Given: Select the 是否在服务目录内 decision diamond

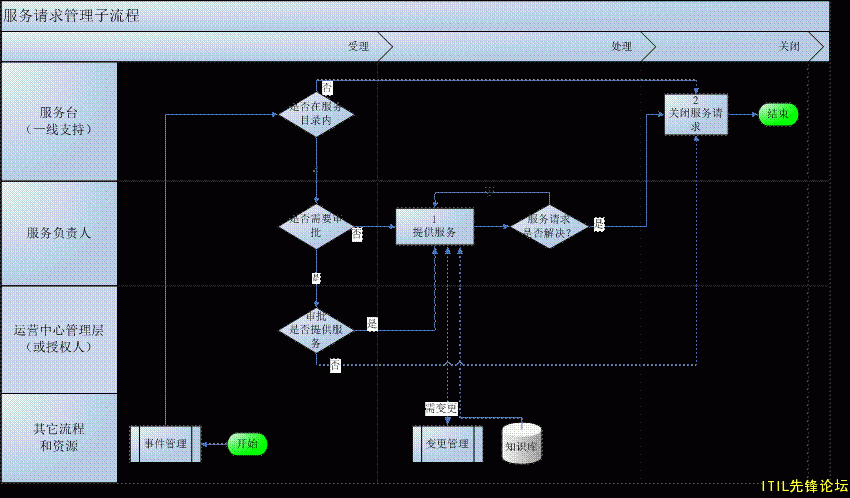Looking at the screenshot, I should [x=316, y=113].
